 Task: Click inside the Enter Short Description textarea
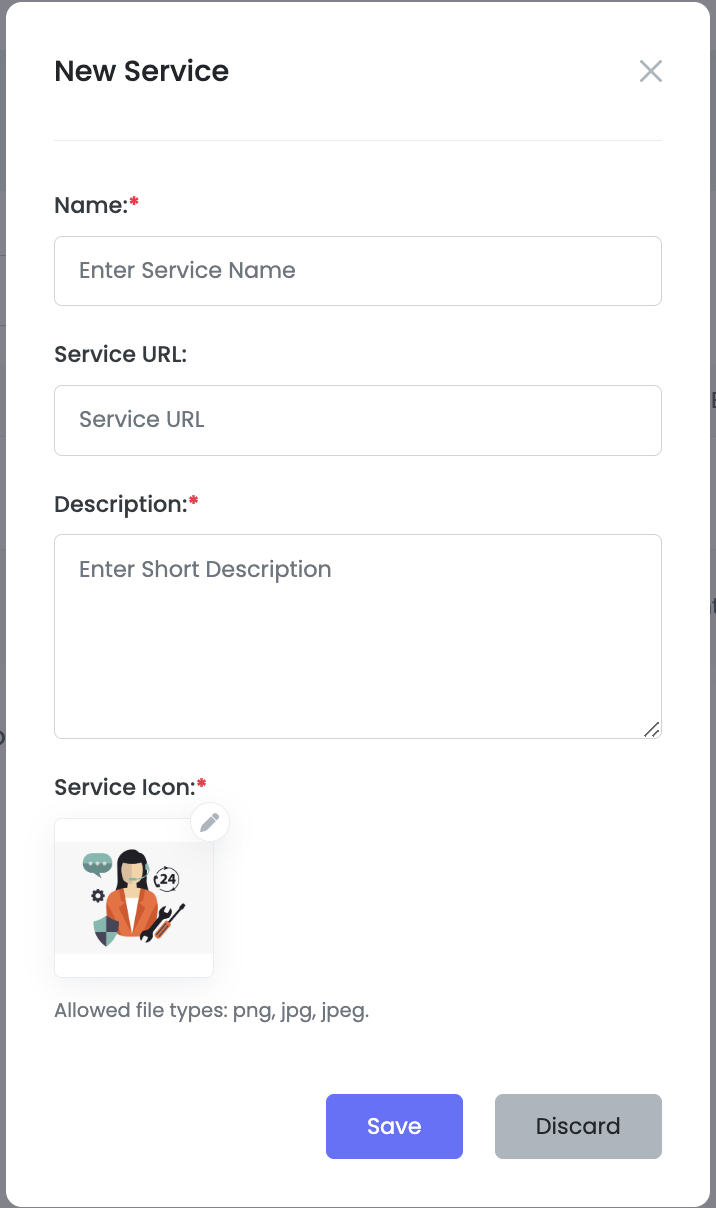pyautogui.click(x=358, y=636)
